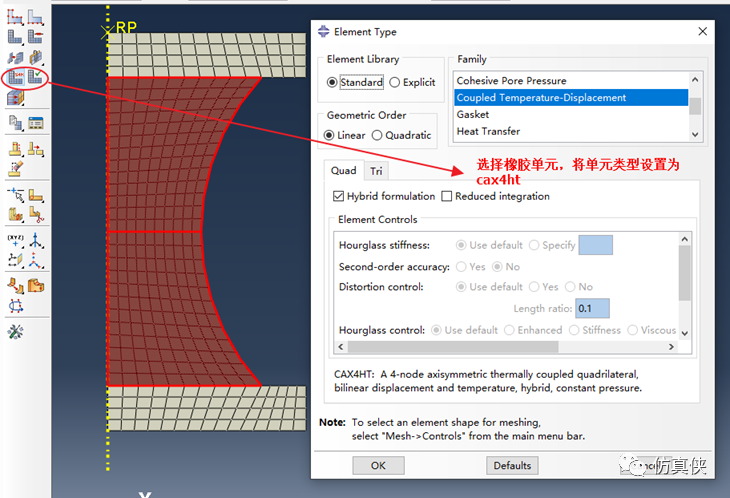Click the Element Controls horizontal scrollbar thumb

coord(453,347)
